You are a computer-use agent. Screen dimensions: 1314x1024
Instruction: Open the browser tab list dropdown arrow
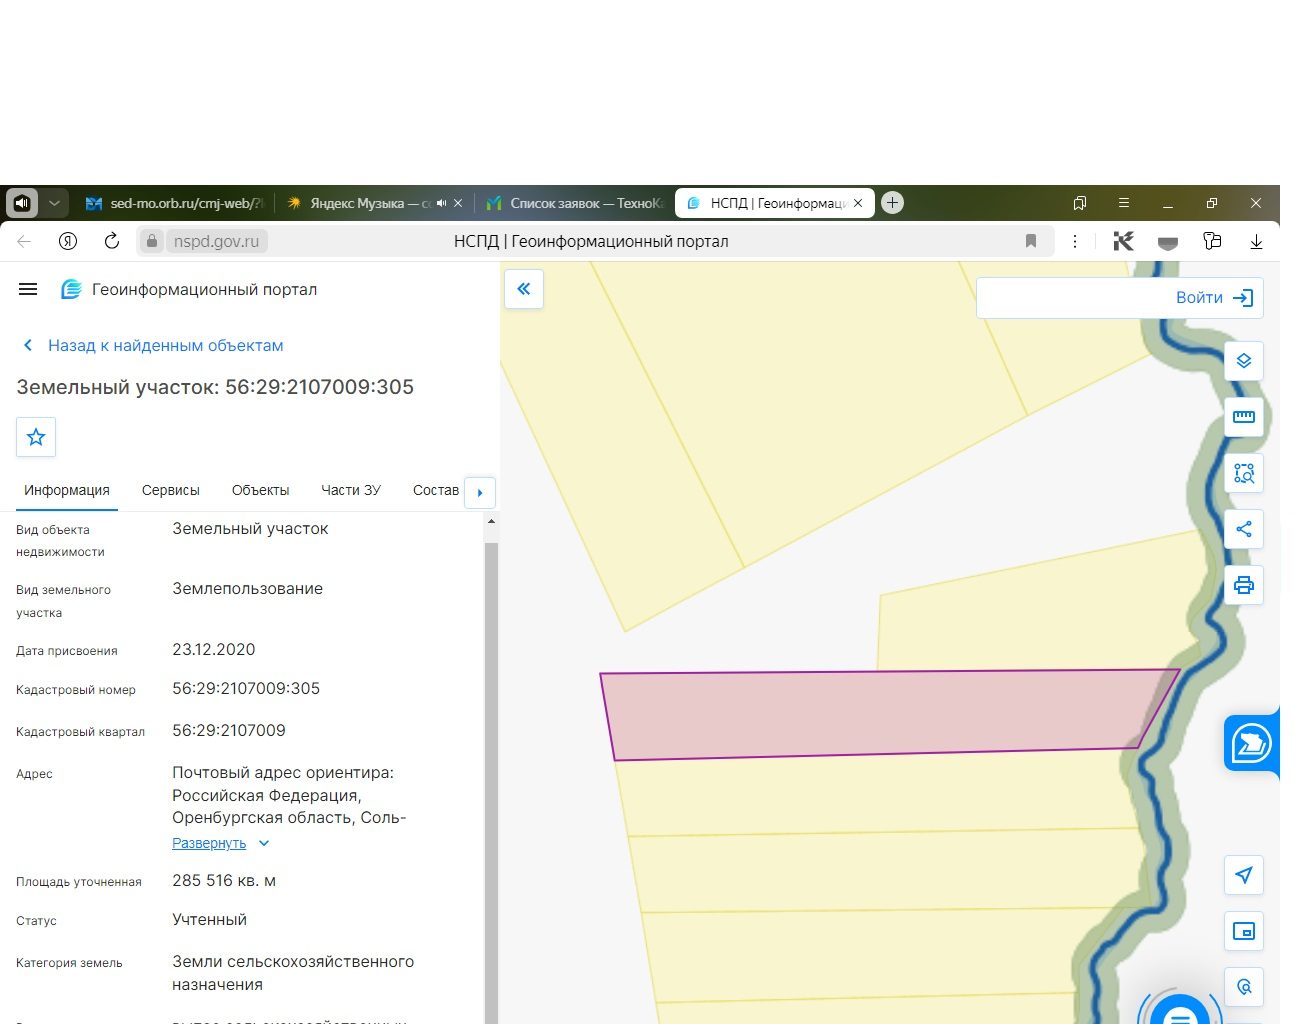(55, 203)
